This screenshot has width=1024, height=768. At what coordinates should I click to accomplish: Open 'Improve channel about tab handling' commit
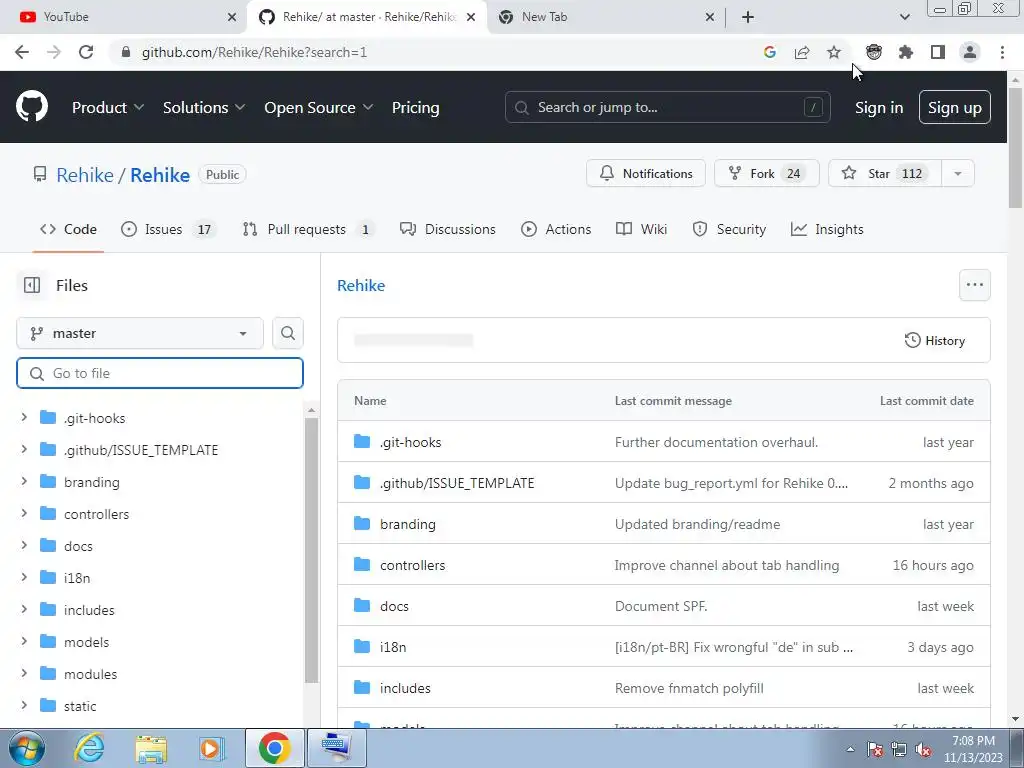click(x=727, y=566)
